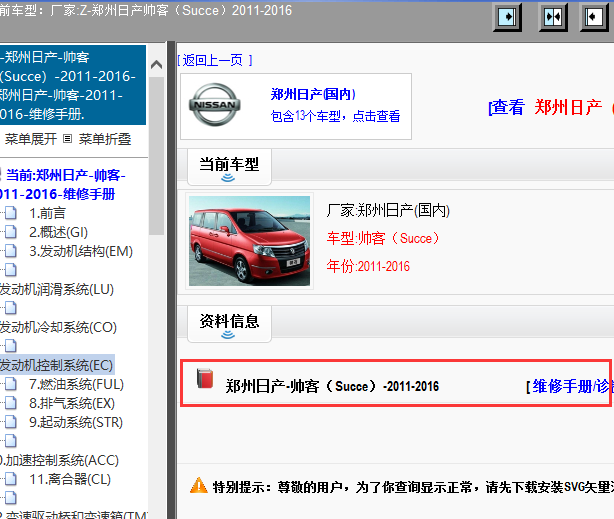Collapse all menus with 菜单折叠
Viewport: 614px width, 519px height.
(x=105, y=139)
